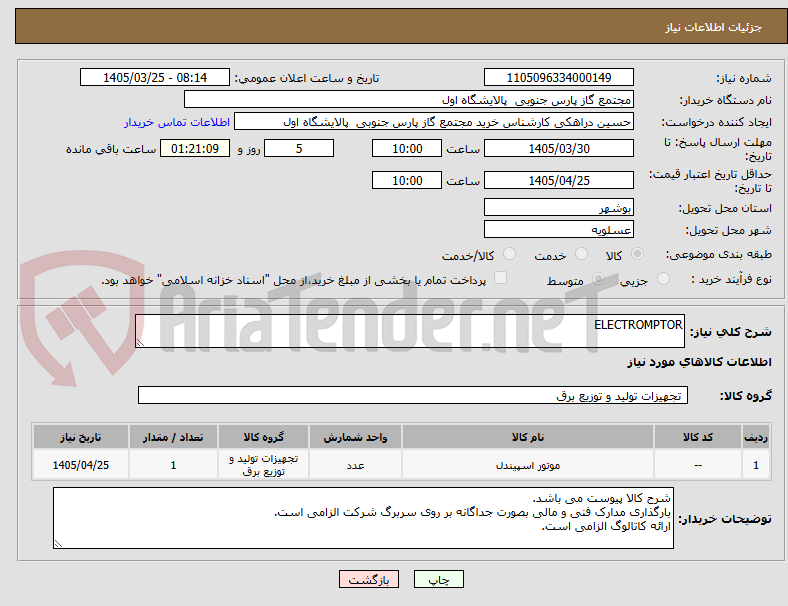The width and height of the screenshot is (788, 606).
Task: Click the buyer notes text area
Action: [363, 518]
